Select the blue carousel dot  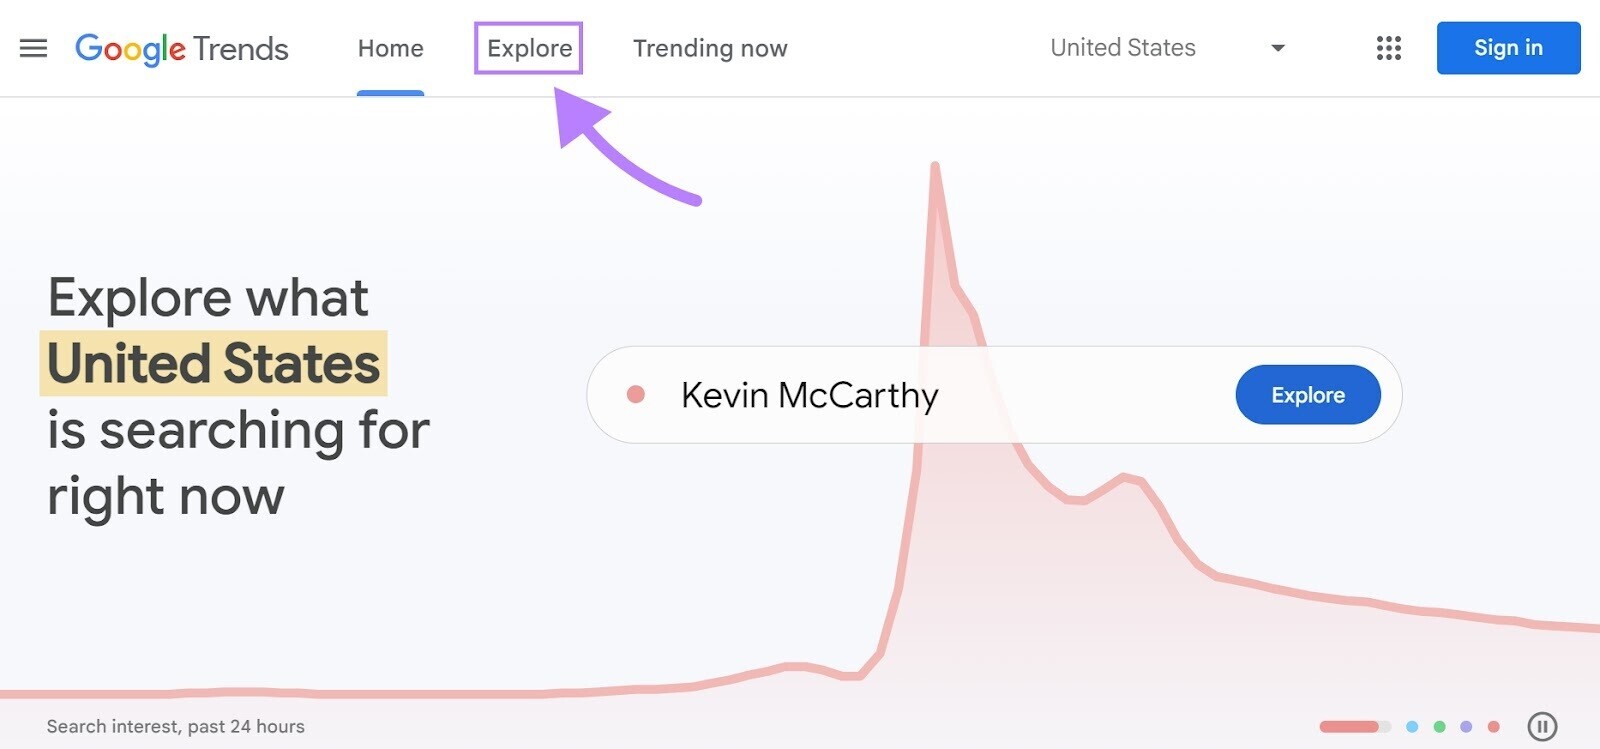coord(1411,726)
